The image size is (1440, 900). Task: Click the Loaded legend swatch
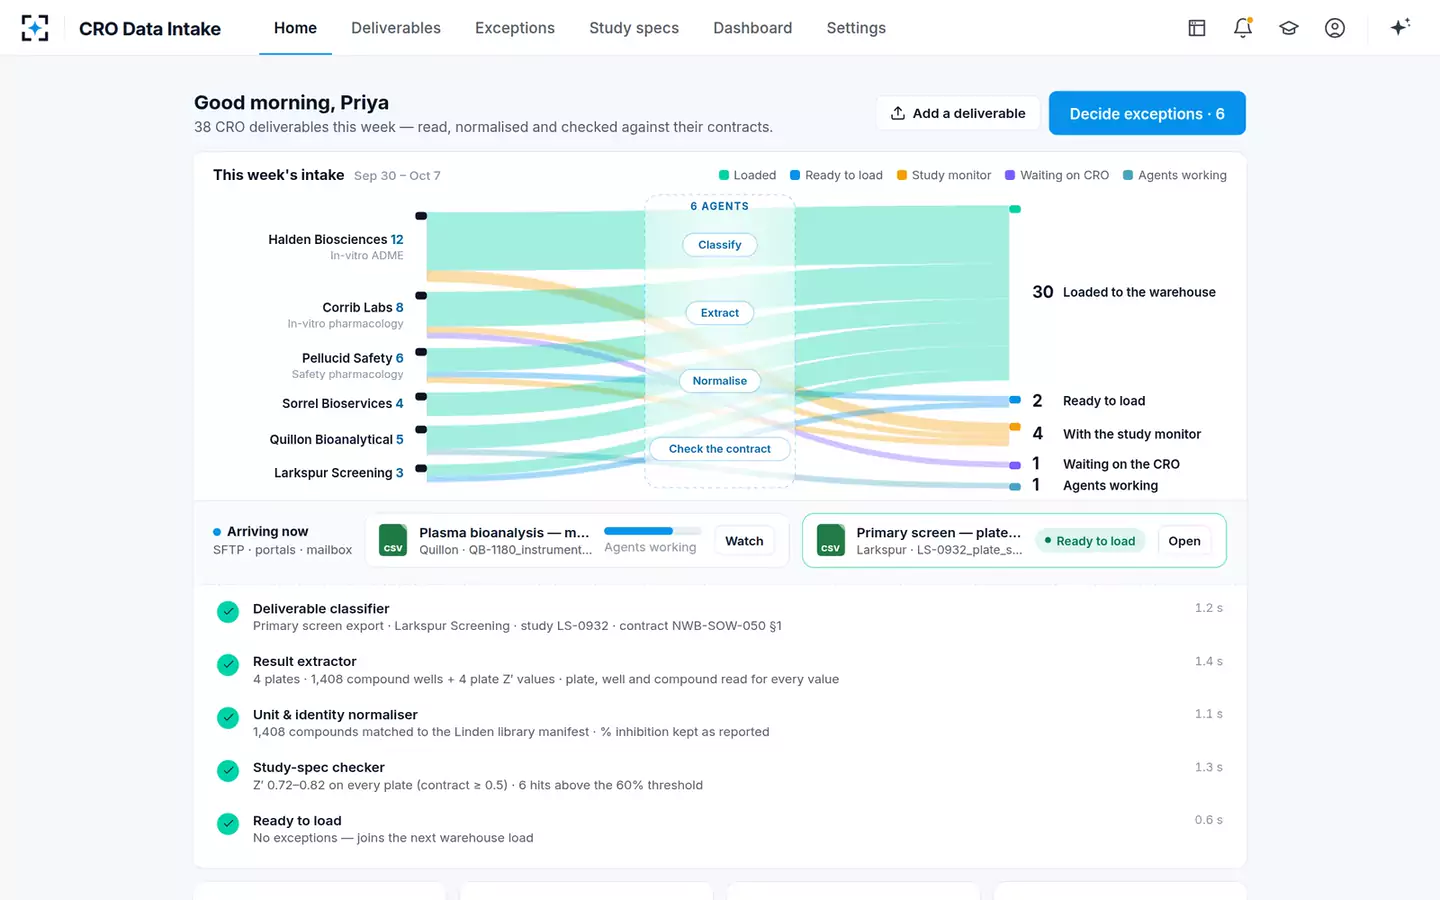click(724, 175)
